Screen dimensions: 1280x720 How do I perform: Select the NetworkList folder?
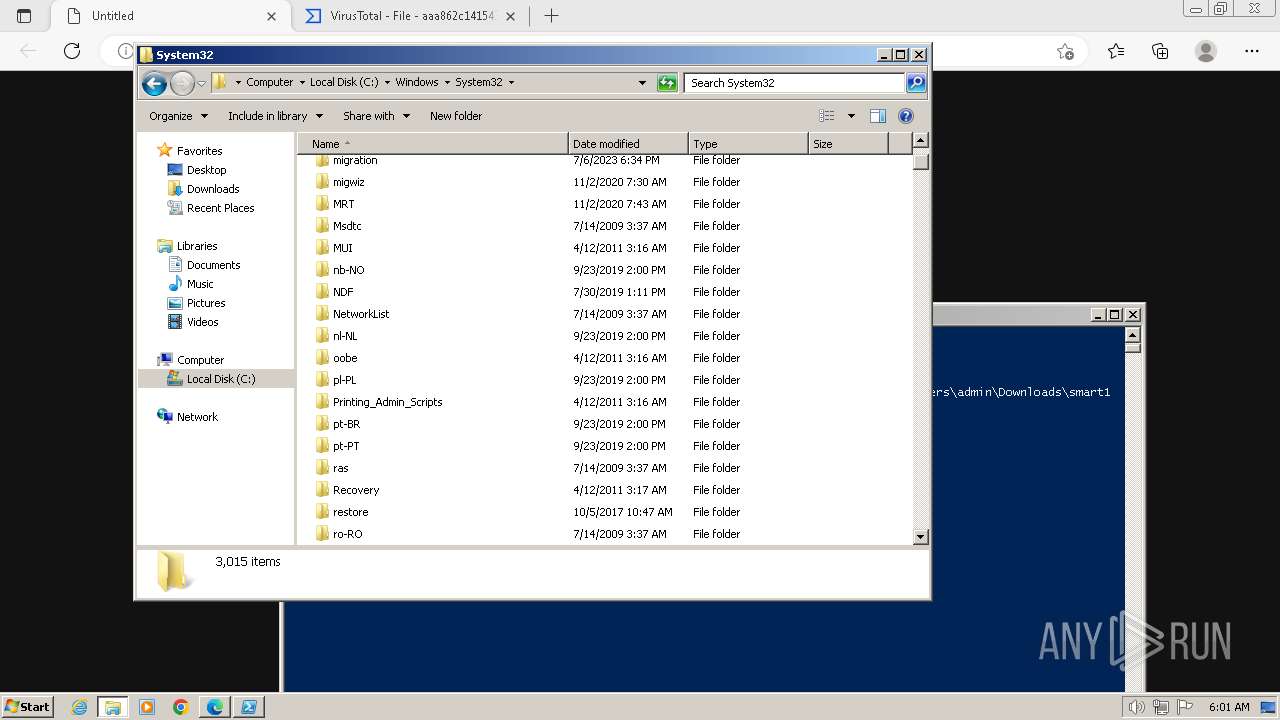coord(361,314)
